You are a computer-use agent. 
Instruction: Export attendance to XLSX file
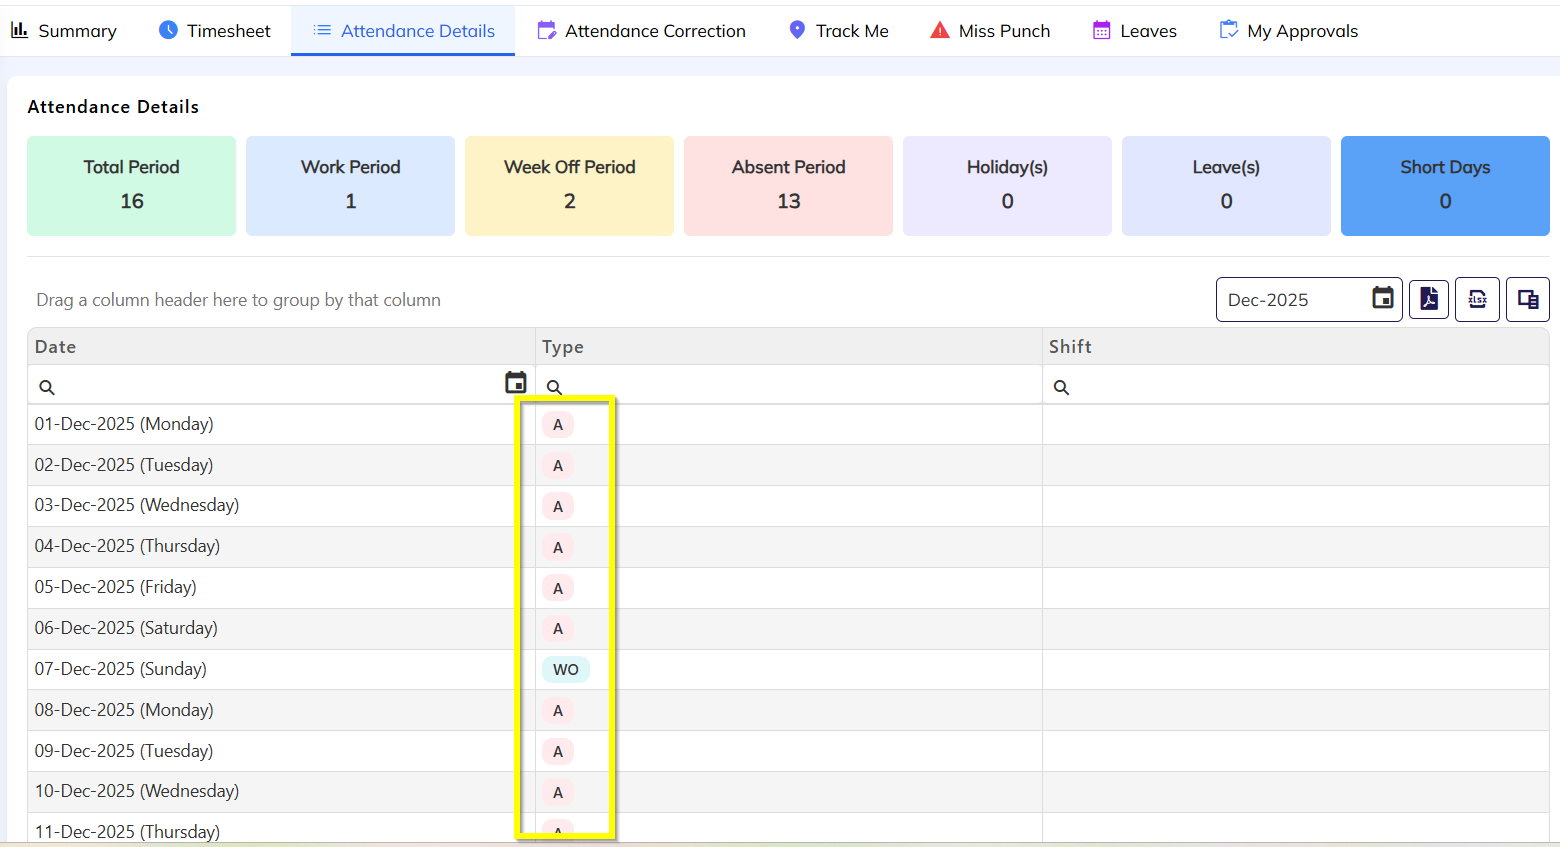[x=1477, y=299]
